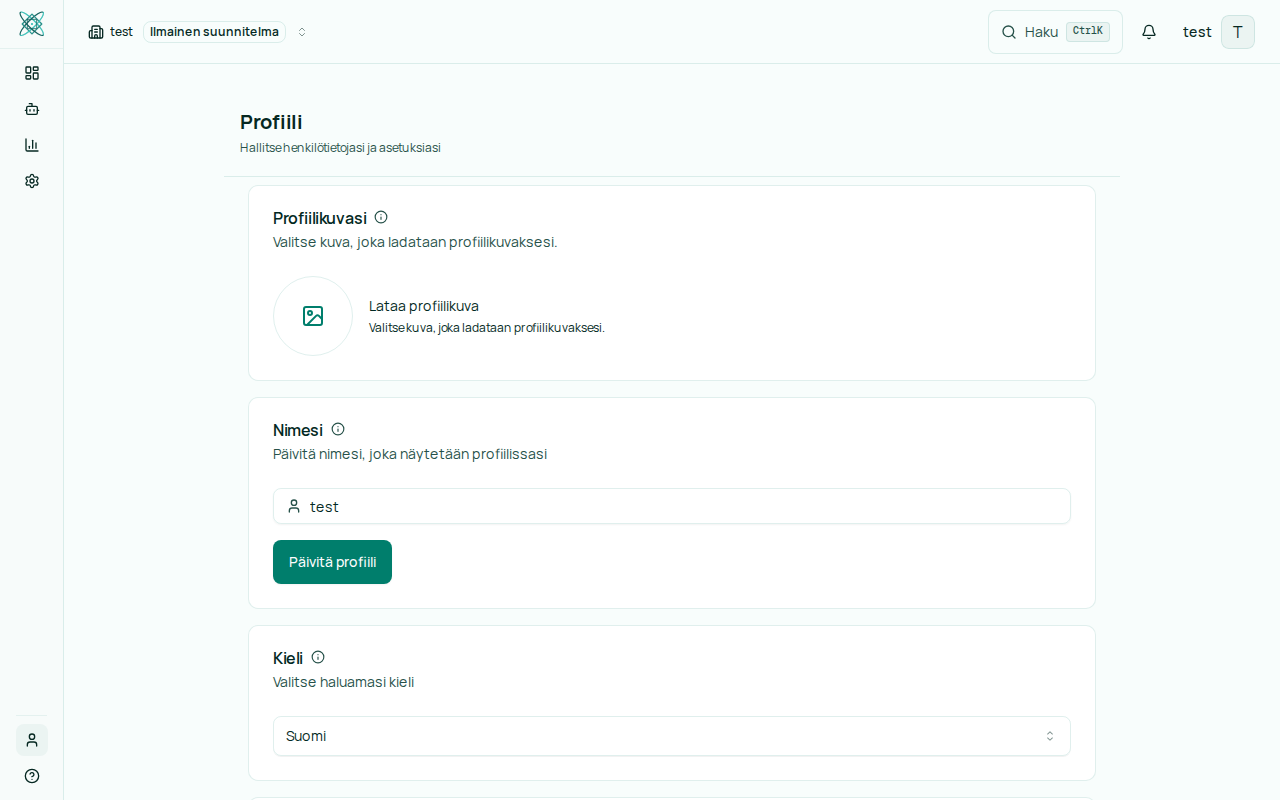Open the dashboard grid icon
This screenshot has height=800, width=1280.
[32, 73]
